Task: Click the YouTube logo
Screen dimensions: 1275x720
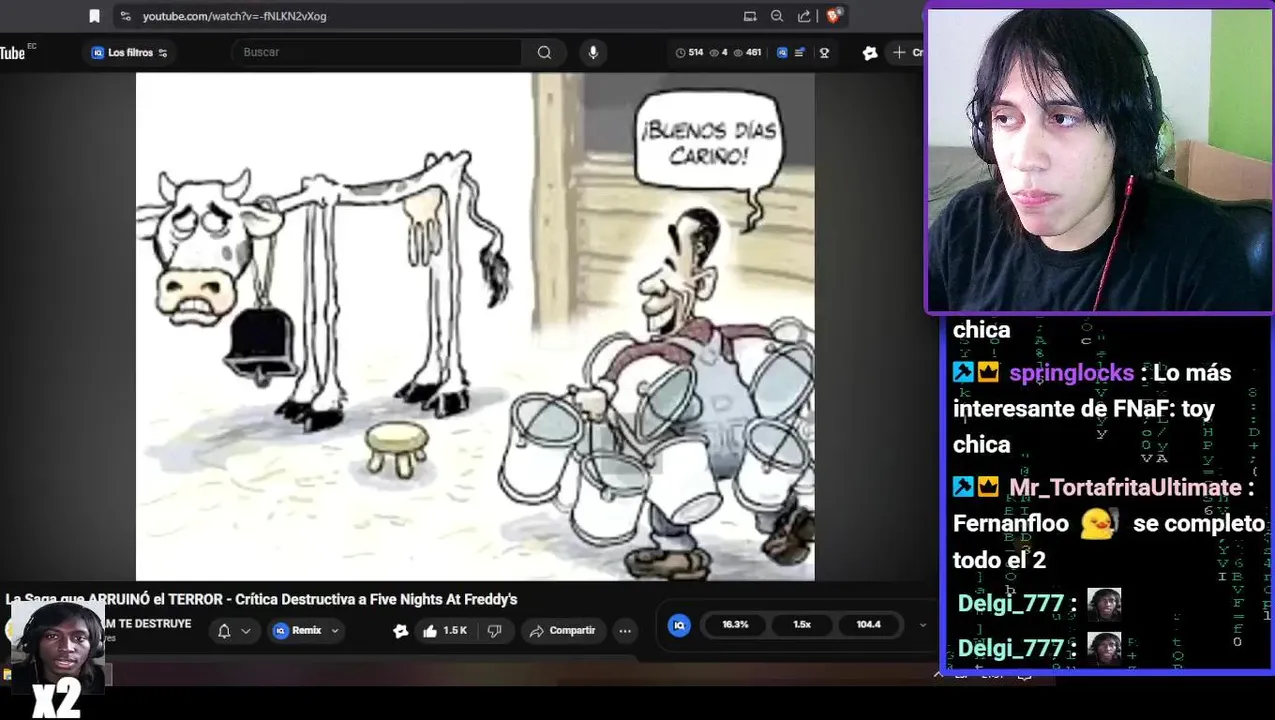Action: (x=13, y=53)
